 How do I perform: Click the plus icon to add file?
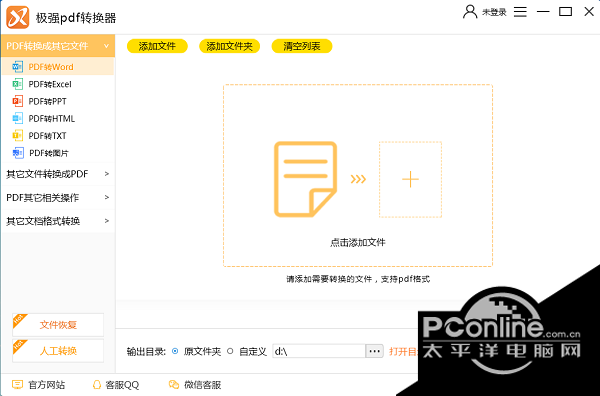pos(410,179)
